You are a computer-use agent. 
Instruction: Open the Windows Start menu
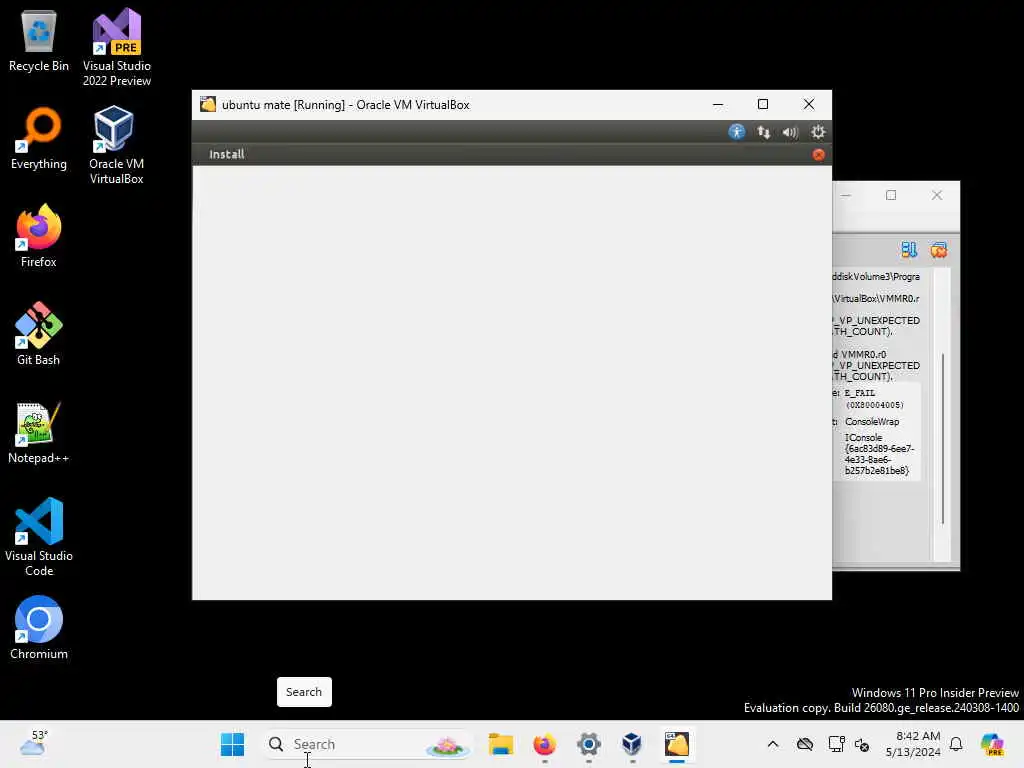pos(232,744)
